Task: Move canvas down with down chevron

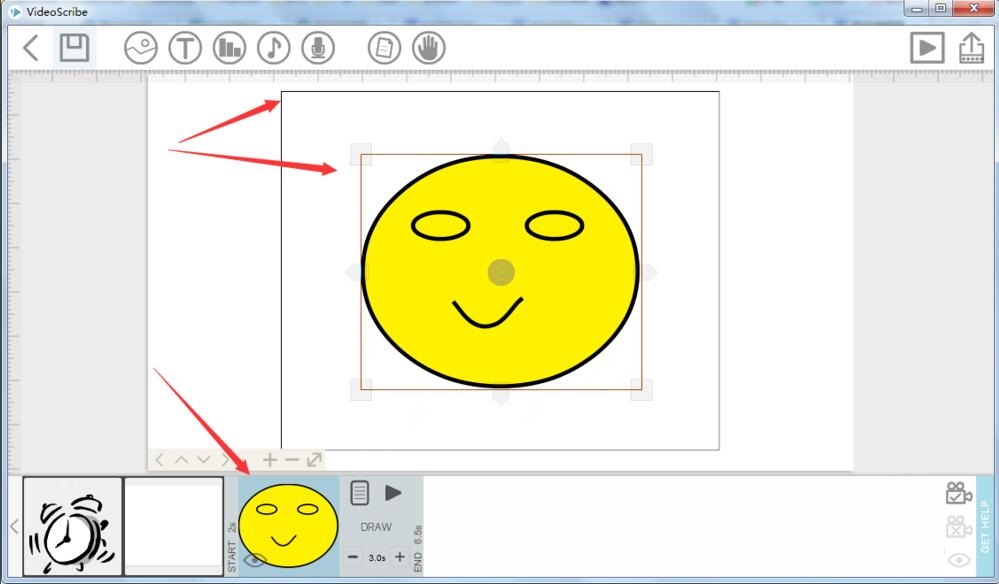Action: tap(203, 459)
